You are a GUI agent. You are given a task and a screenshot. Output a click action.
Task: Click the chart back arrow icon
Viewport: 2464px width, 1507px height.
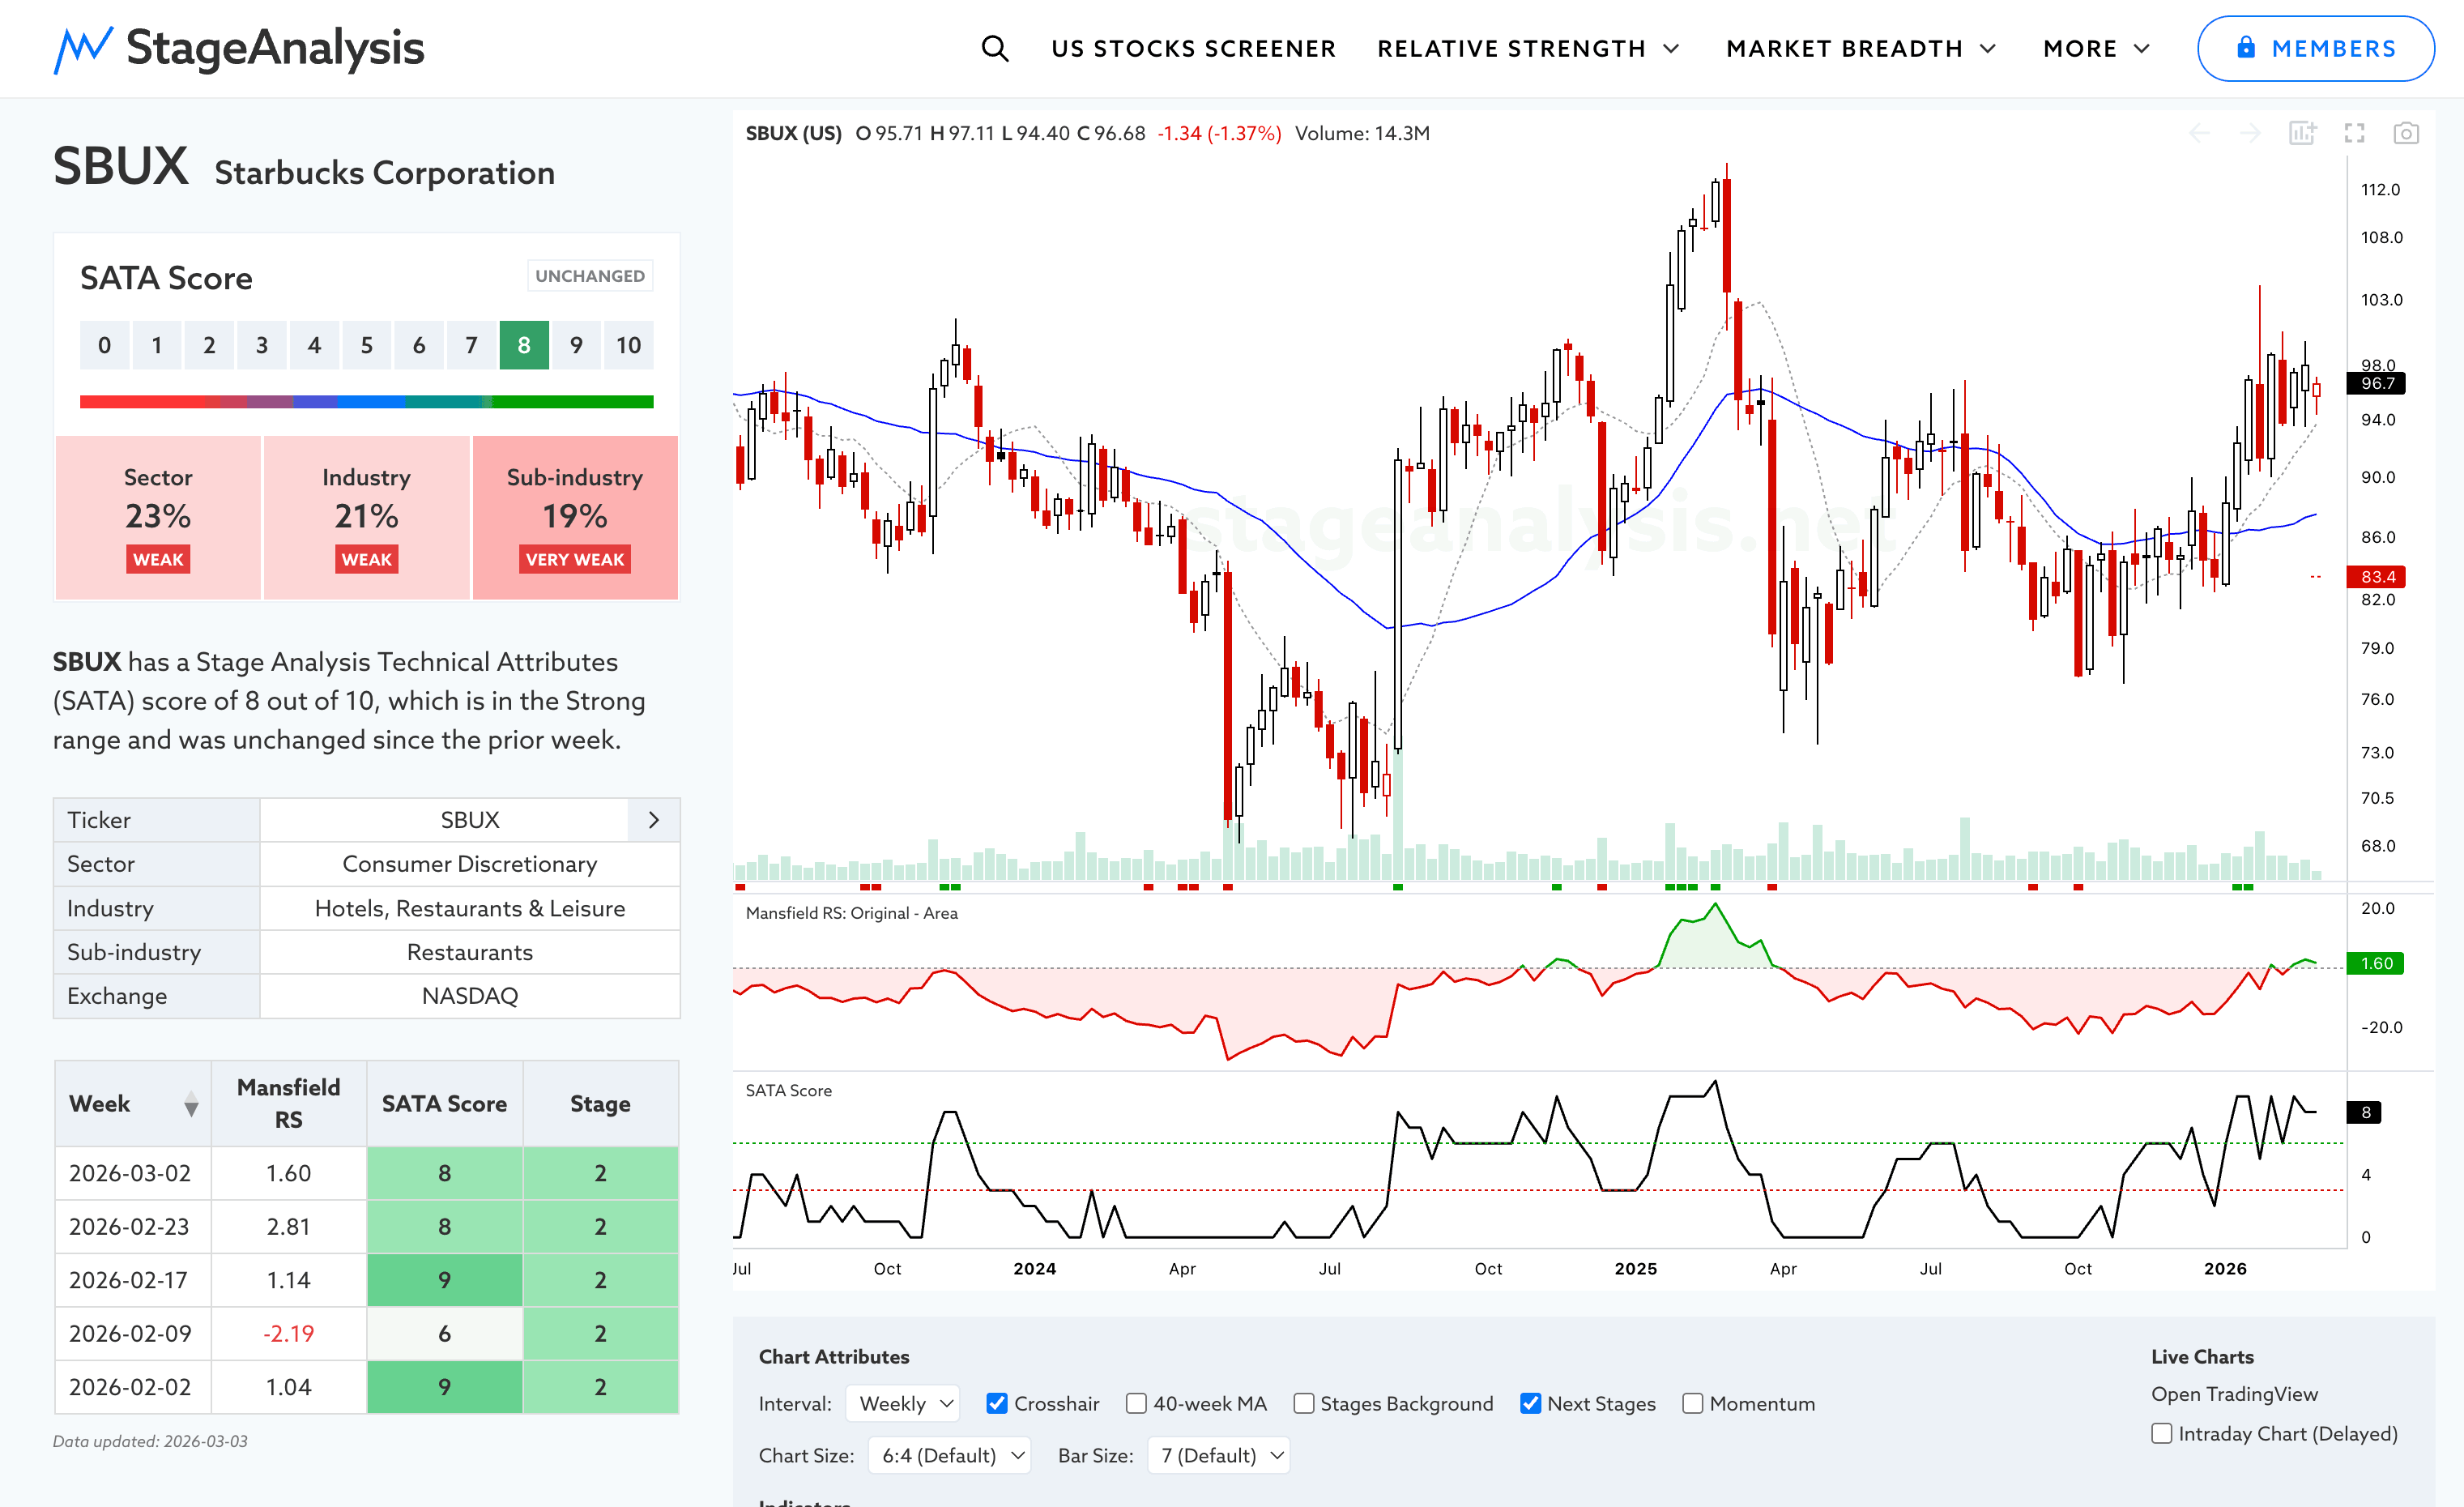(2199, 133)
